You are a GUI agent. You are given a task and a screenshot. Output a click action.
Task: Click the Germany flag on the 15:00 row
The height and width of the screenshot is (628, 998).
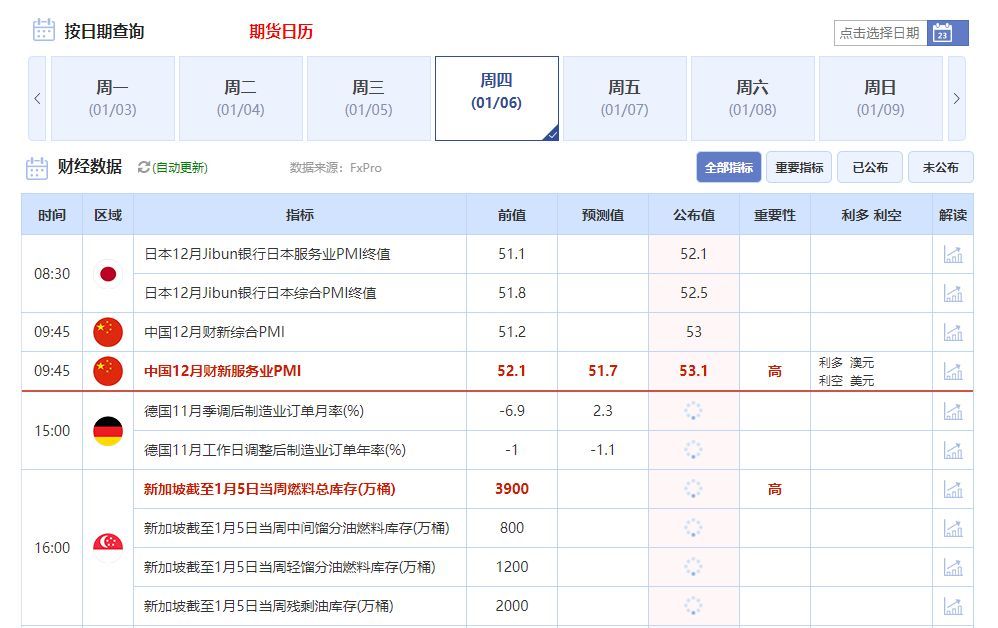pos(107,431)
